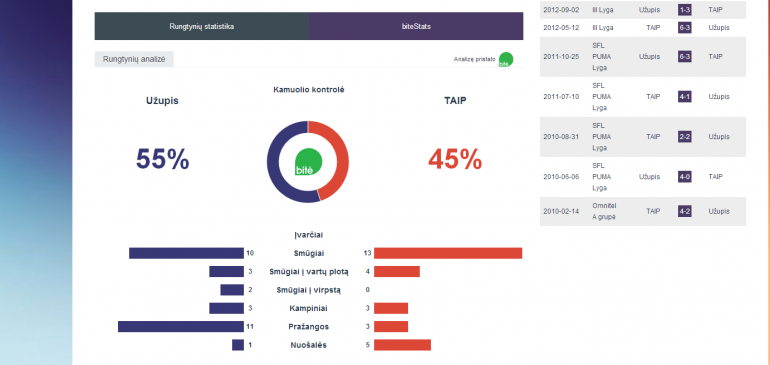Click the Užupis team name heading

tap(162, 101)
